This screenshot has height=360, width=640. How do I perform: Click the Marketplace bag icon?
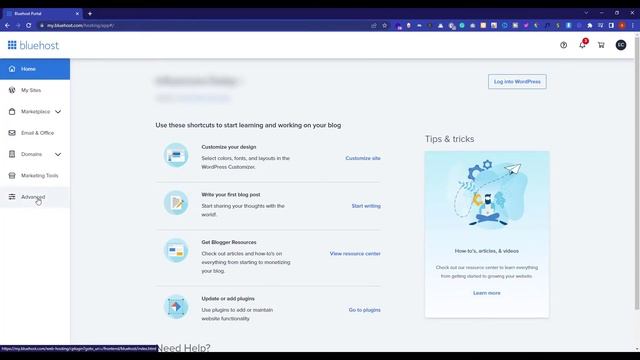[x=12, y=111]
